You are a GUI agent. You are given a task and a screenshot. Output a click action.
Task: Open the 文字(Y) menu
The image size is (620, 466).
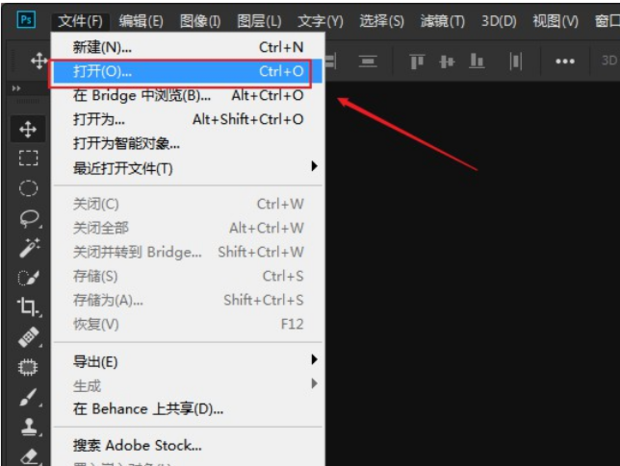320,21
